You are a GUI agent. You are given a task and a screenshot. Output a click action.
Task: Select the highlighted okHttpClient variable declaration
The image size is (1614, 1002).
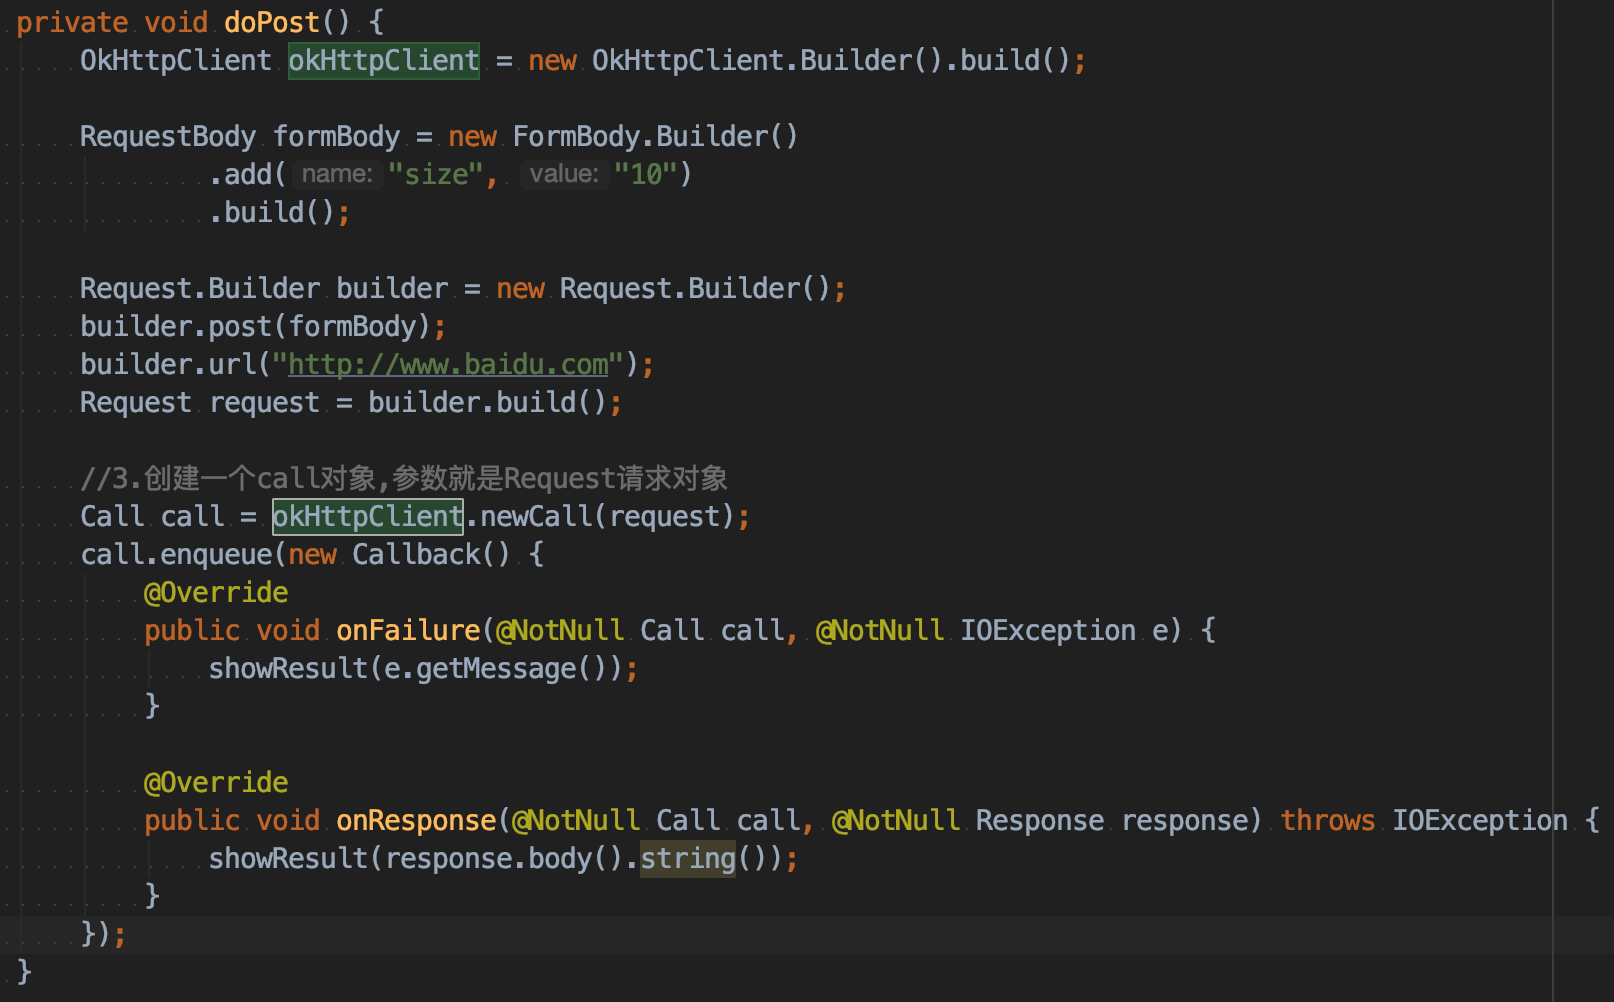tap(384, 60)
